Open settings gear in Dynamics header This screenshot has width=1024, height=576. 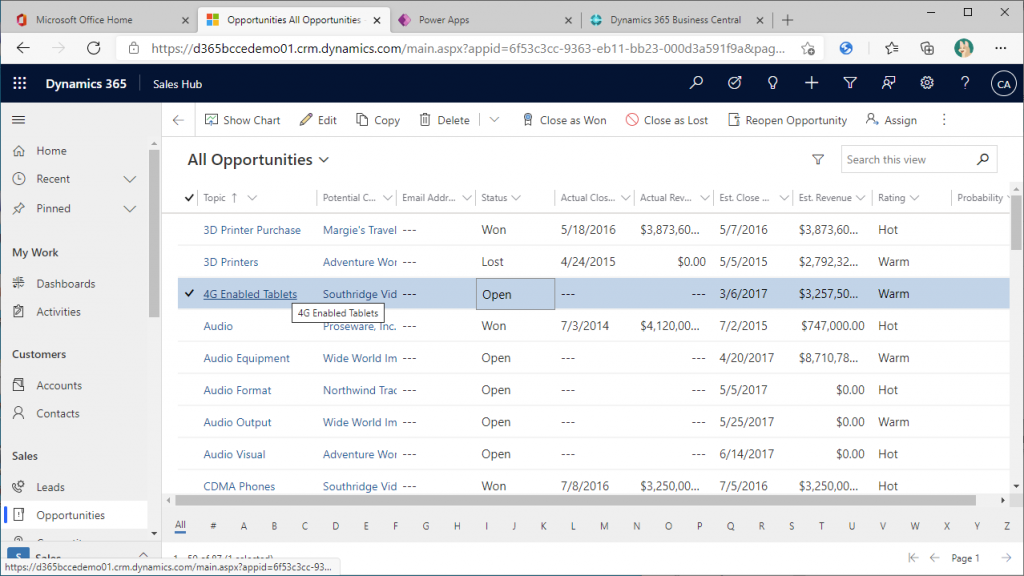tap(927, 83)
